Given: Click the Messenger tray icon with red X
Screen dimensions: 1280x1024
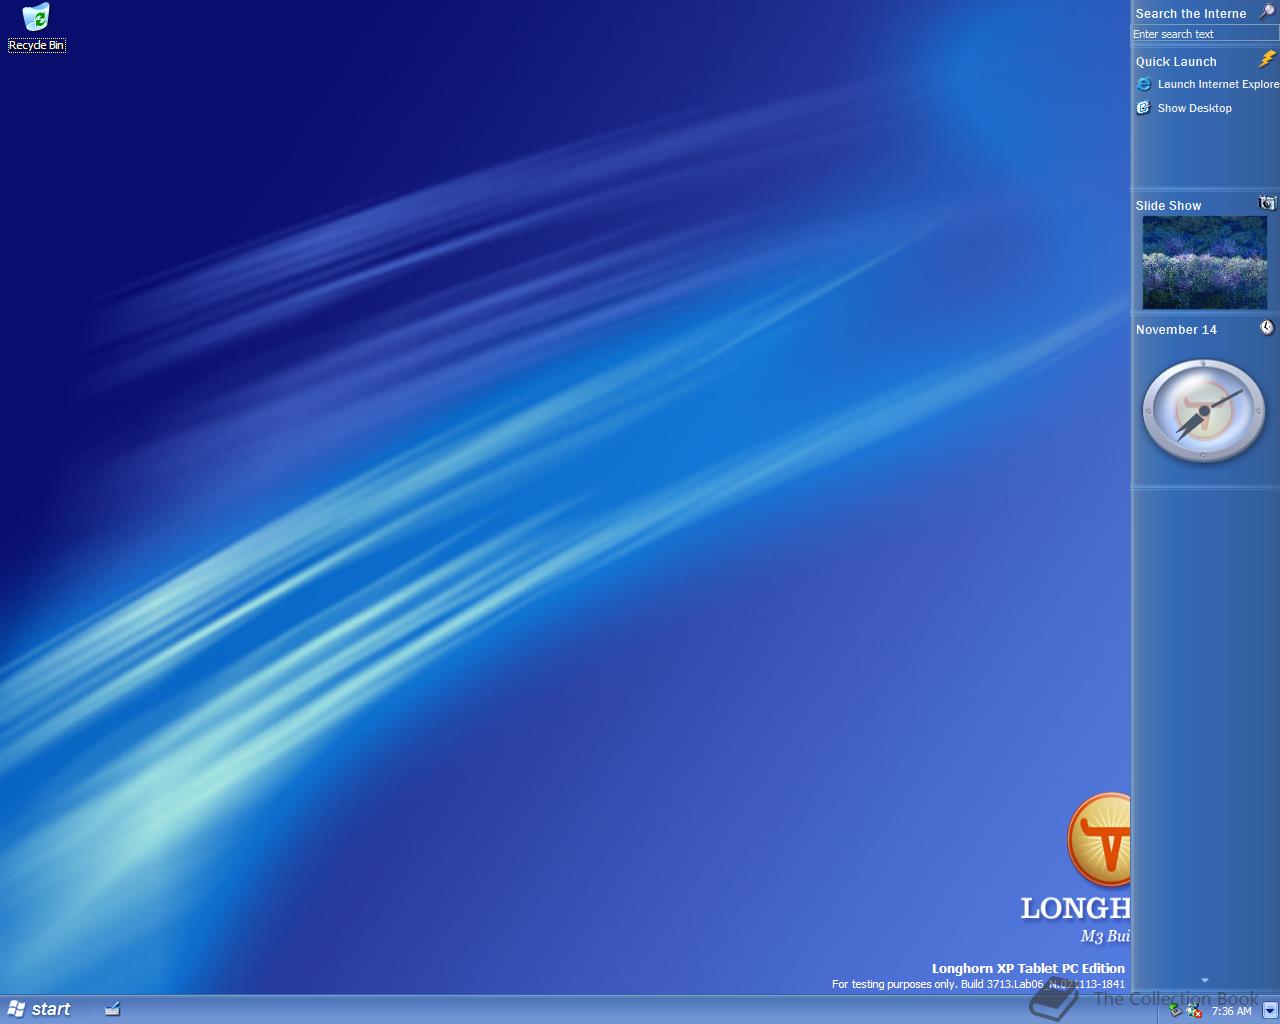Looking at the screenshot, I should click(1194, 1011).
